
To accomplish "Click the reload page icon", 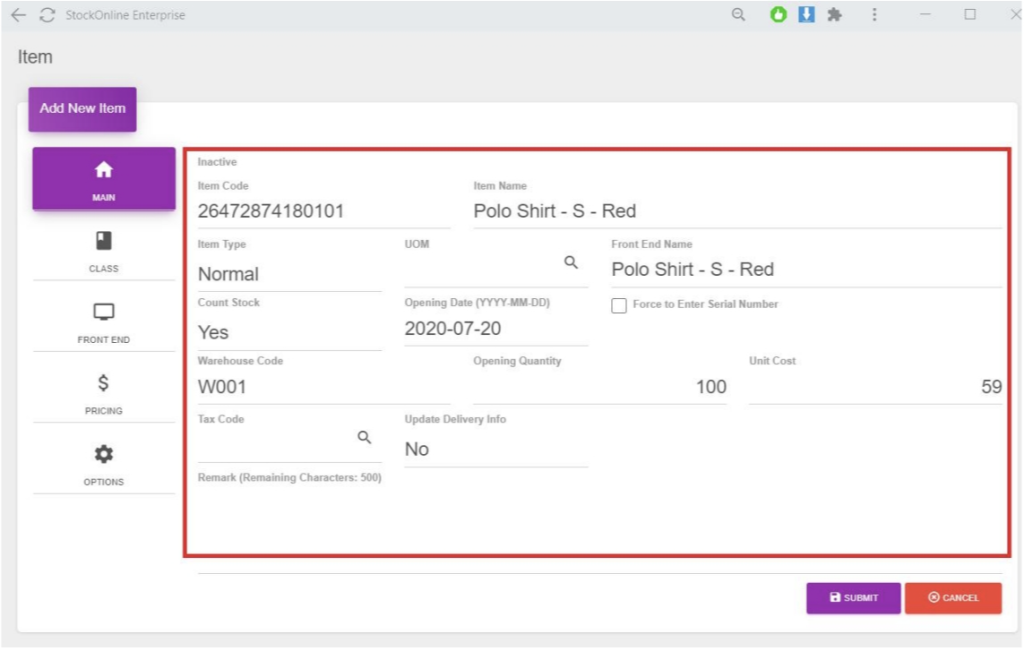I will click(47, 15).
